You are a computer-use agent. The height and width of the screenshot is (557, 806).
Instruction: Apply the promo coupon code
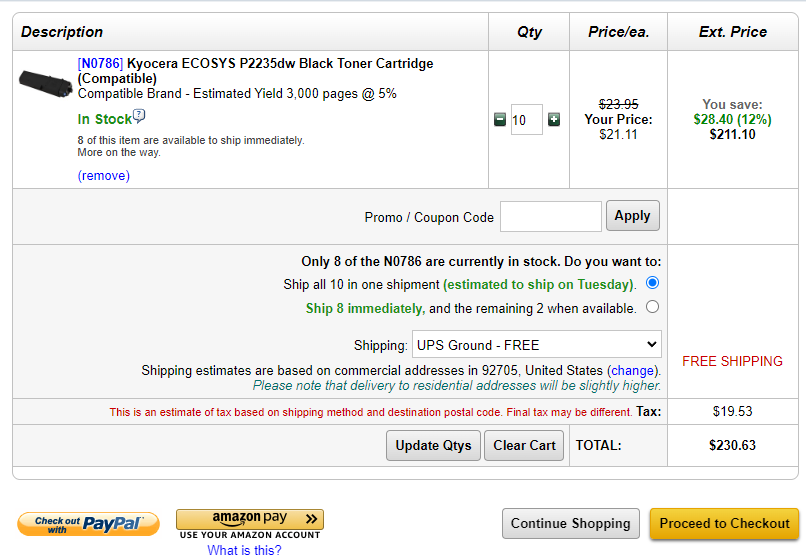(632, 216)
